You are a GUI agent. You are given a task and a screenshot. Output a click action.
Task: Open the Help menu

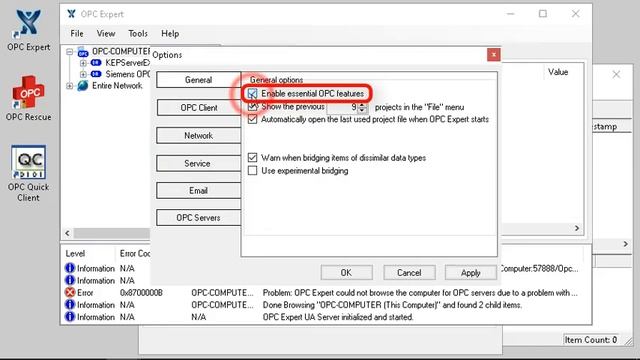pyautogui.click(x=170, y=33)
